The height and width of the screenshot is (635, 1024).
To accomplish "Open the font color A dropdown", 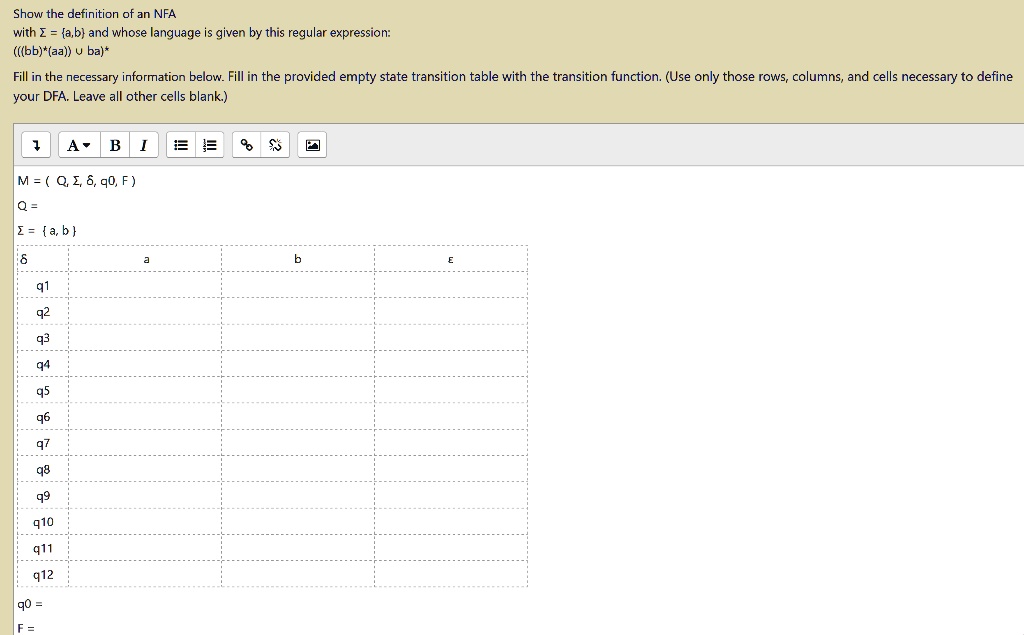I will pos(76,144).
